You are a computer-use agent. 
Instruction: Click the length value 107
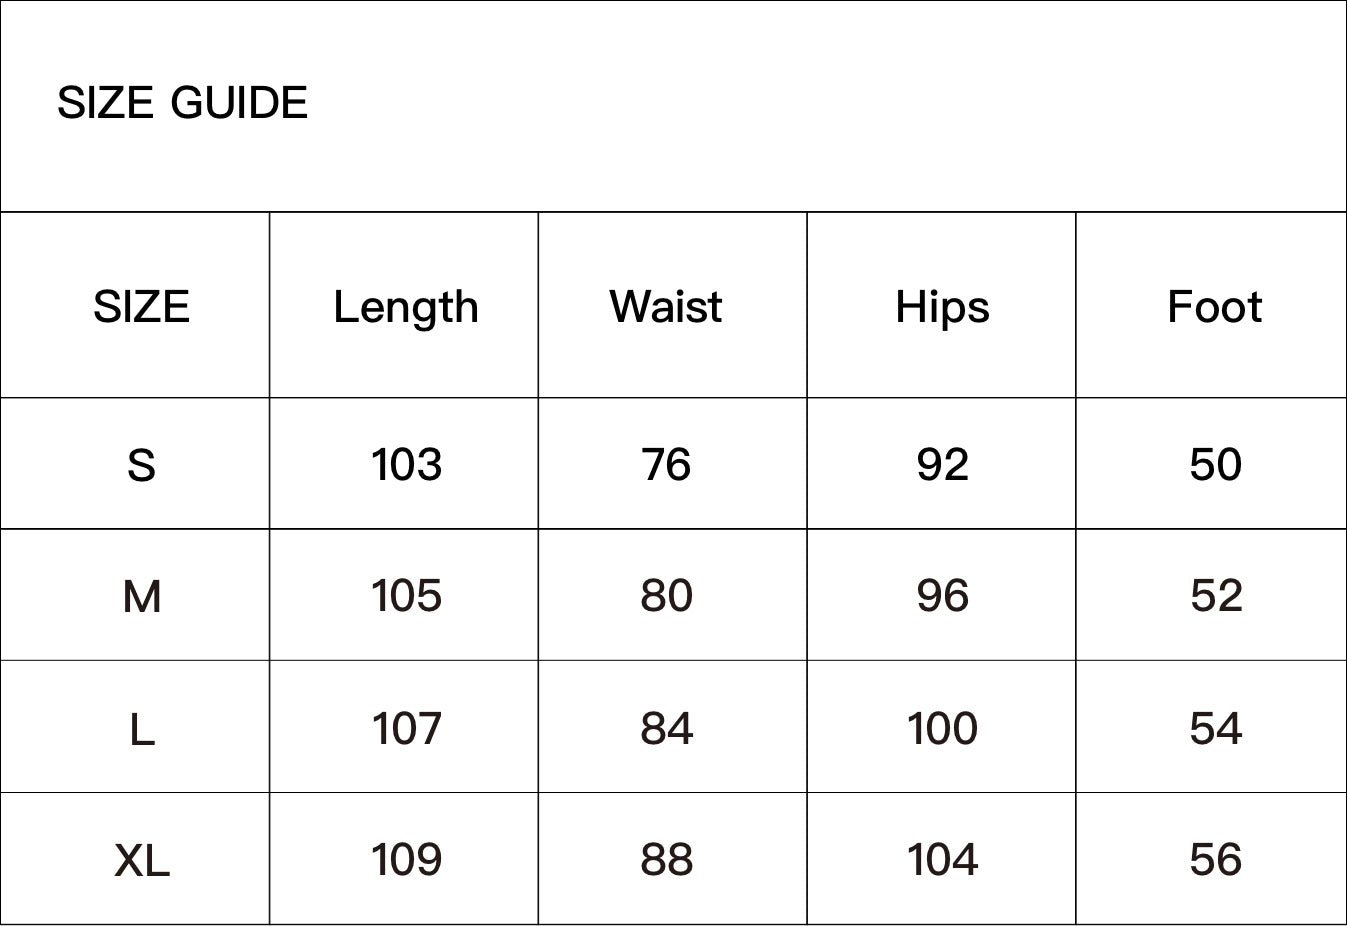click(x=406, y=728)
